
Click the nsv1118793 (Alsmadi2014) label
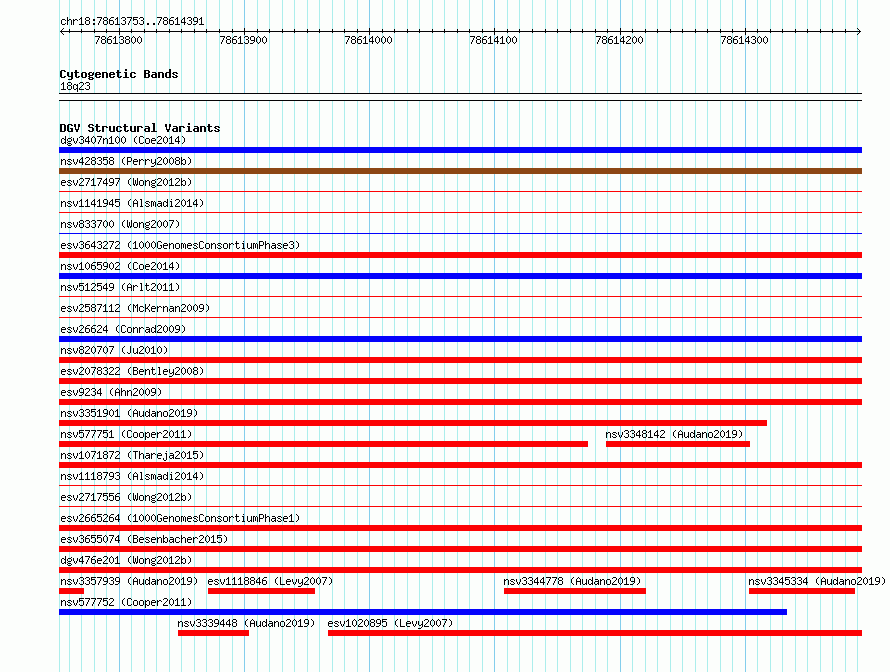click(x=132, y=476)
